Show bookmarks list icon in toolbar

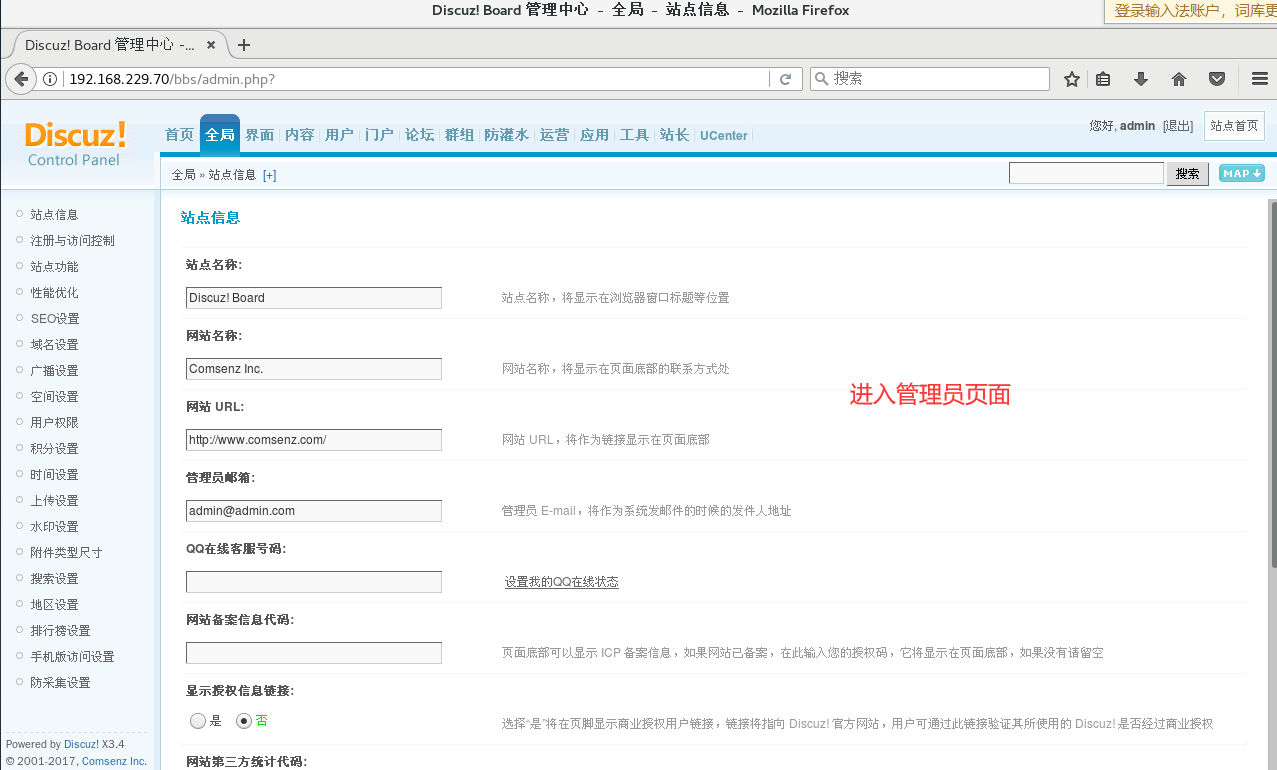tap(1103, 79)
